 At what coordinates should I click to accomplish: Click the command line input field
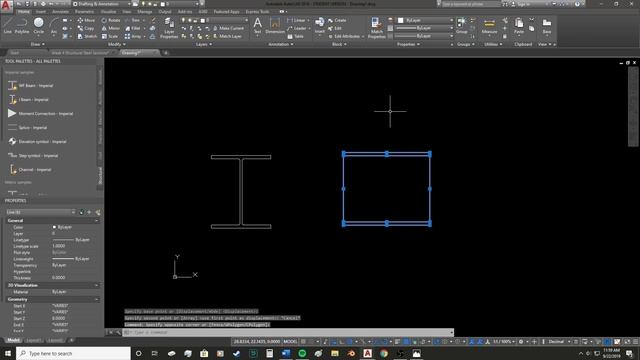[x=288, y=332]
